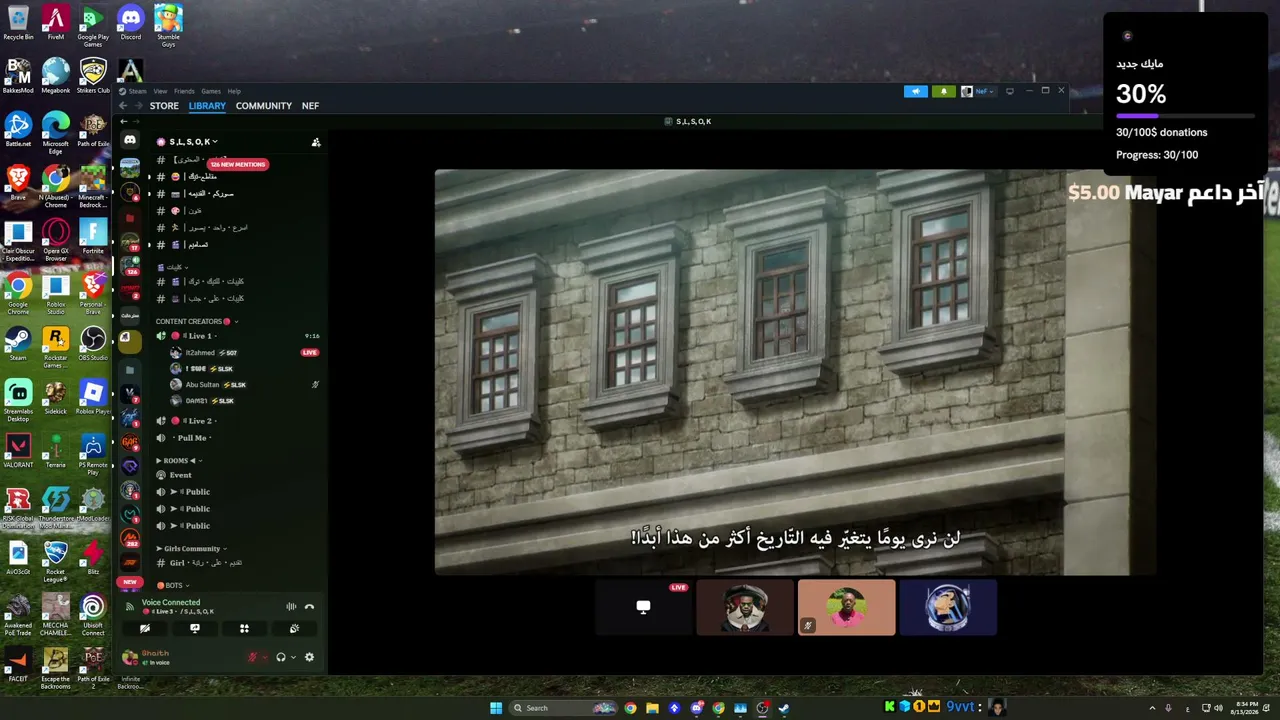Share your screen from the voice panel
Screen dimensions: 1280x720
click(195, 629)
